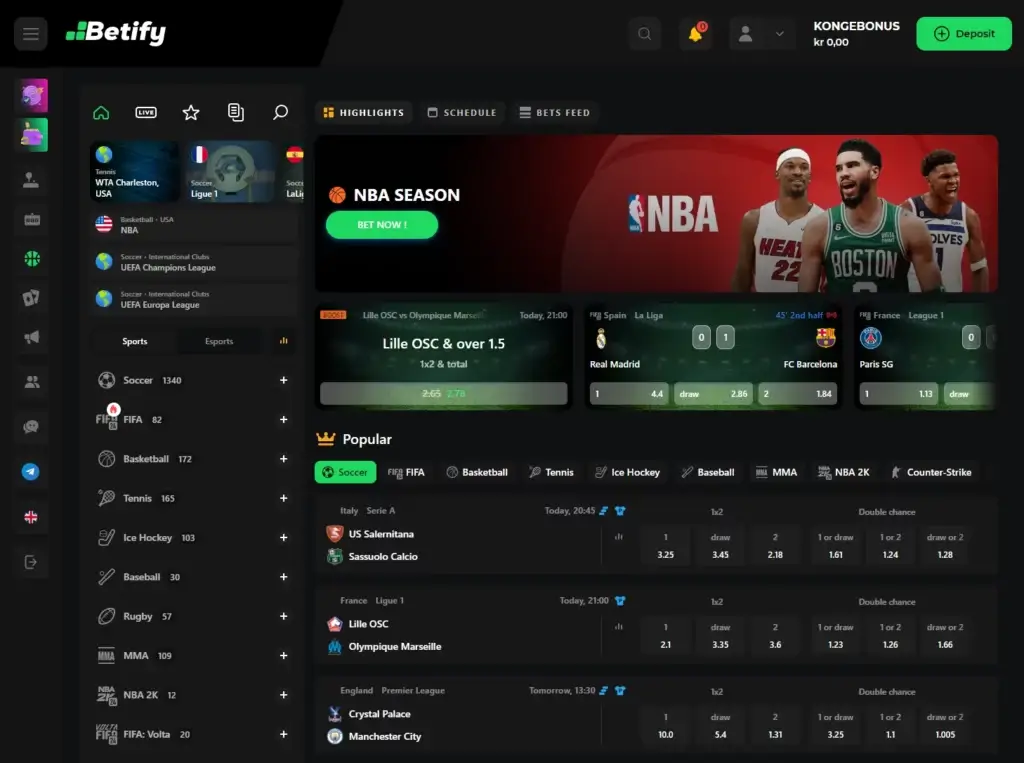Open notifications bell
1024x763 pixels.
click(x=696, y=34)
